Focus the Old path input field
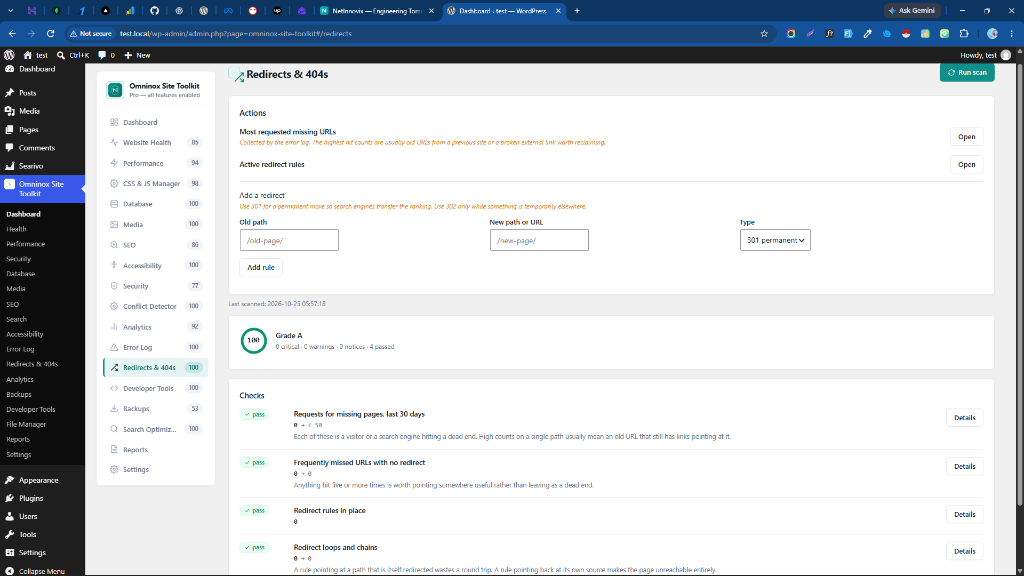1024x576 pixels. [289, 240]
